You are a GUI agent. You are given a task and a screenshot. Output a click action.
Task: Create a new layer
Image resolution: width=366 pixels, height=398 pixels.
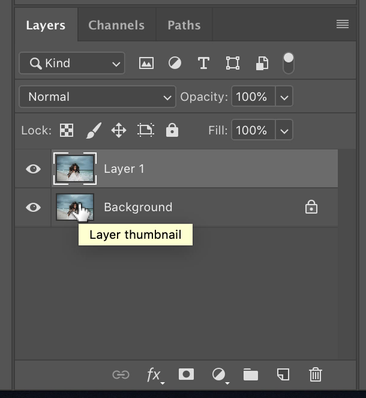[283, 374]
